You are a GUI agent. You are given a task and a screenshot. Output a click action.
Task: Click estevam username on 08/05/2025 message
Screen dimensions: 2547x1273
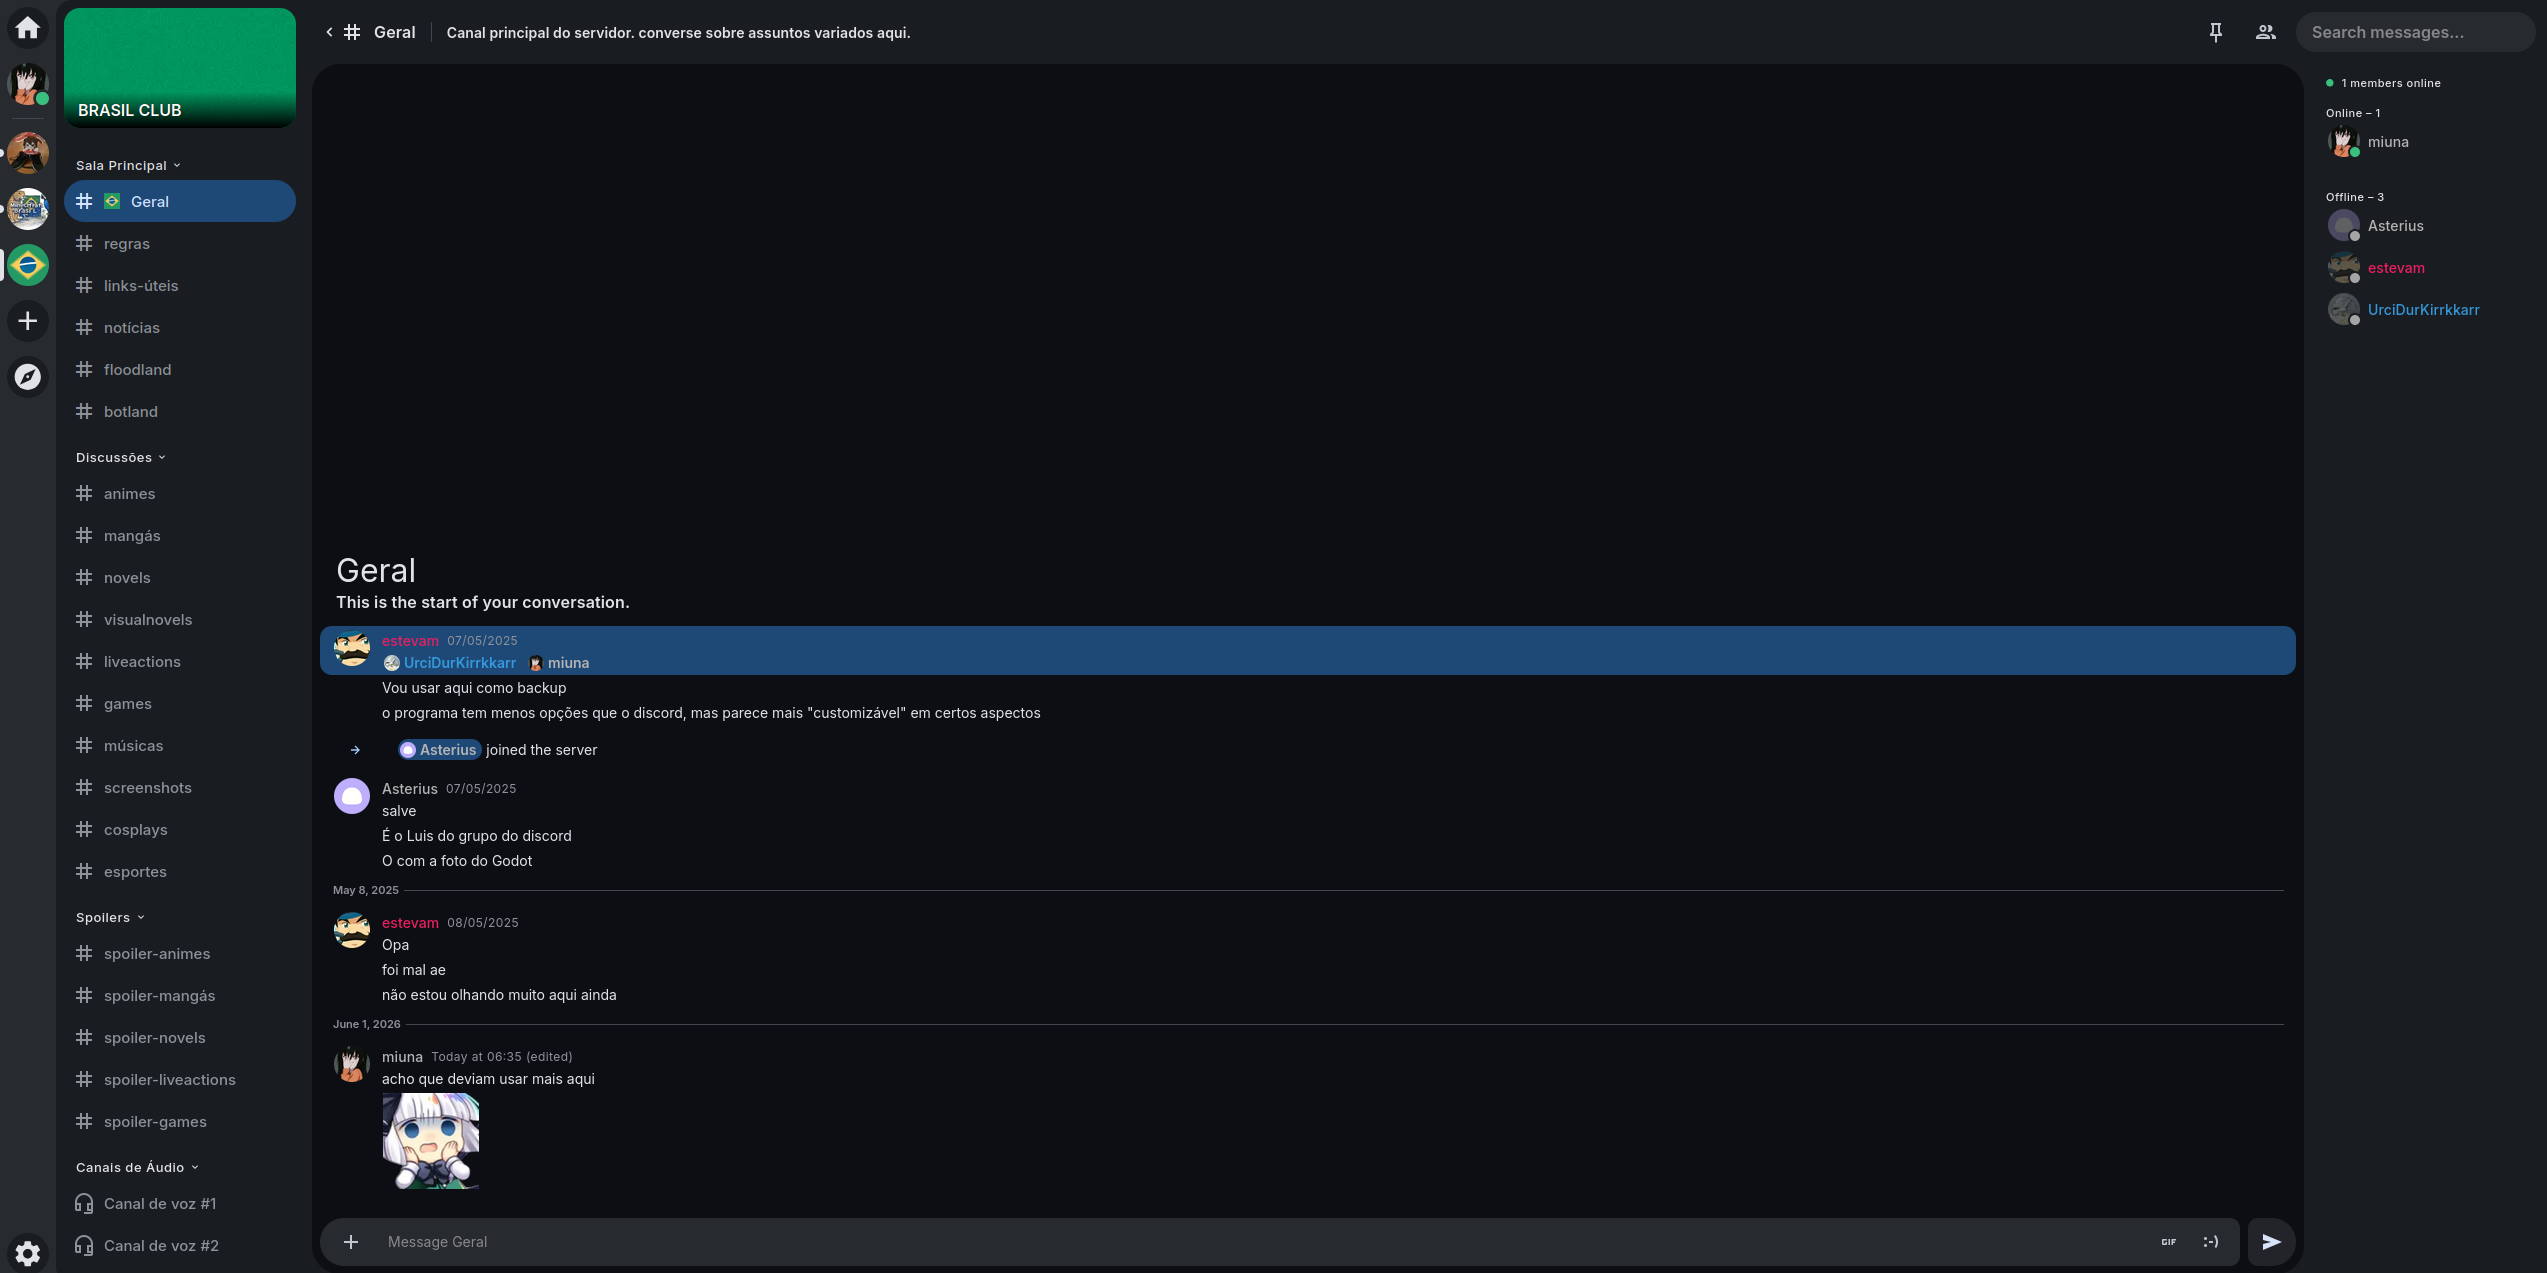point(410,922)
